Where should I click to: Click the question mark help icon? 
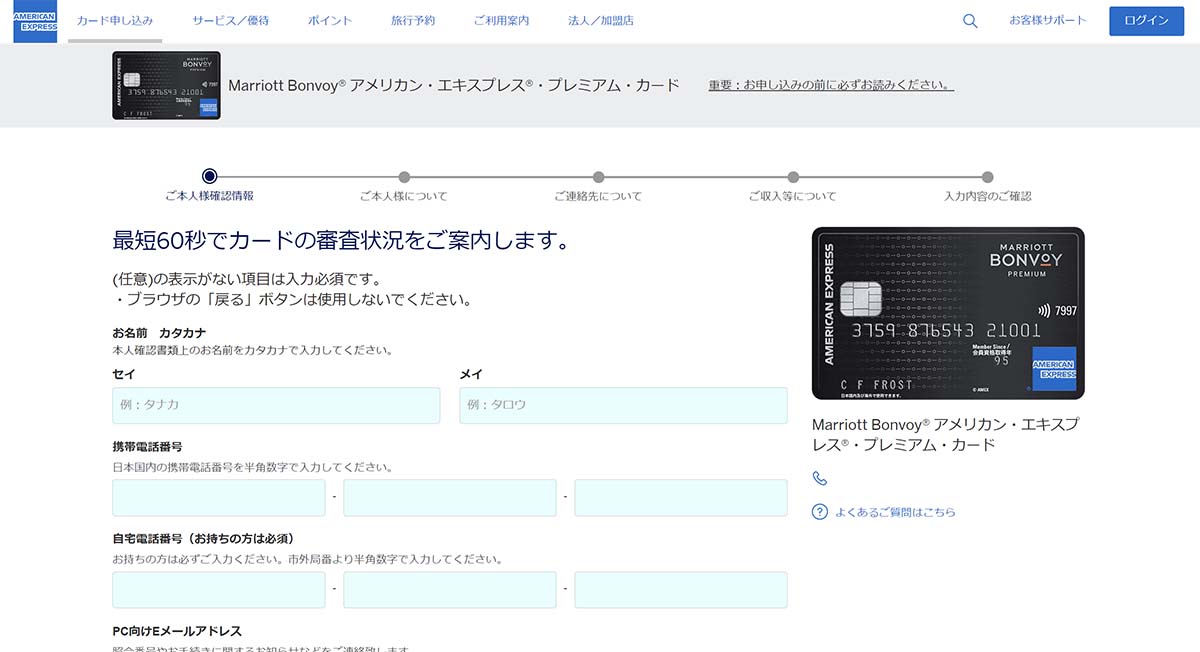(820, 512)
